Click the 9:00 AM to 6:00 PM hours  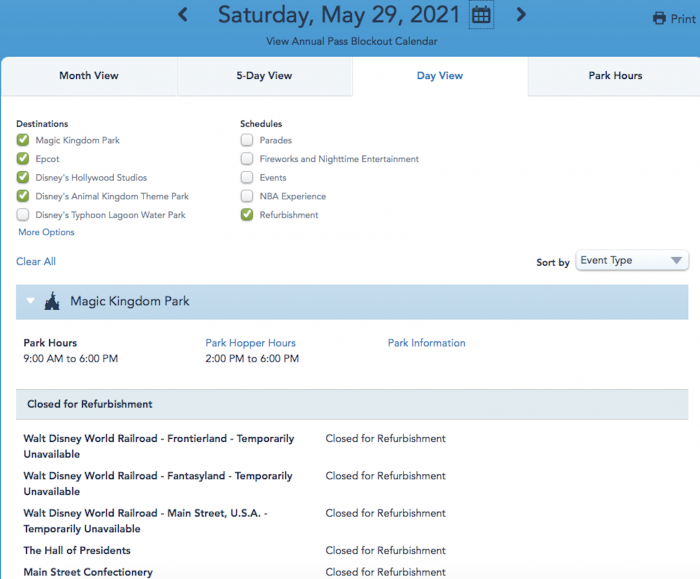(x=71, y=358)
